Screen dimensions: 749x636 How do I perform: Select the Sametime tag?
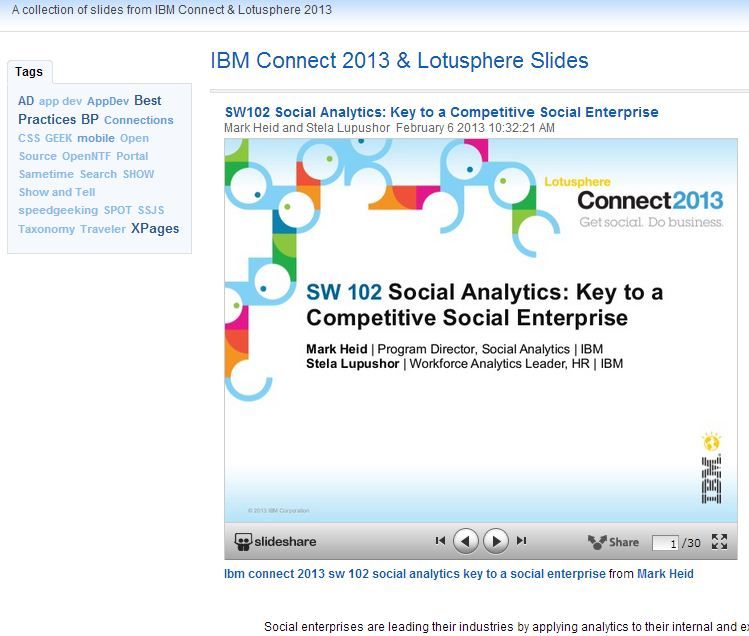click(x=46, y=174)
